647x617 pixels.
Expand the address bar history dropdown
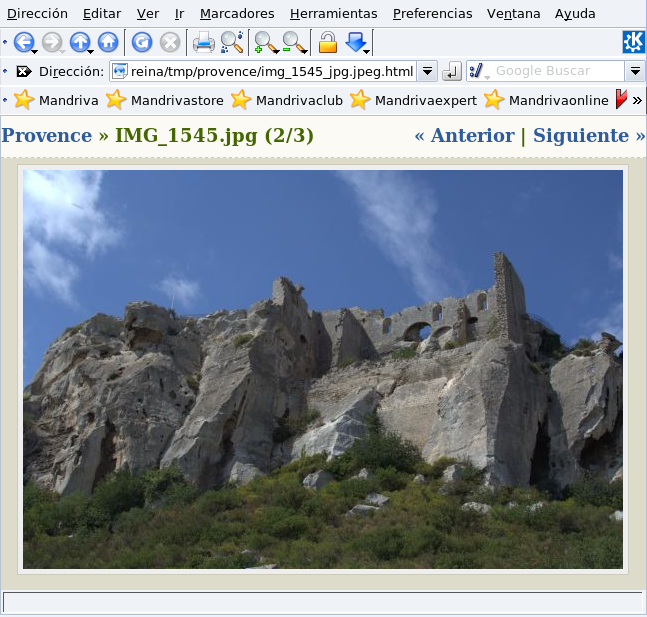(x=427, y=72)
